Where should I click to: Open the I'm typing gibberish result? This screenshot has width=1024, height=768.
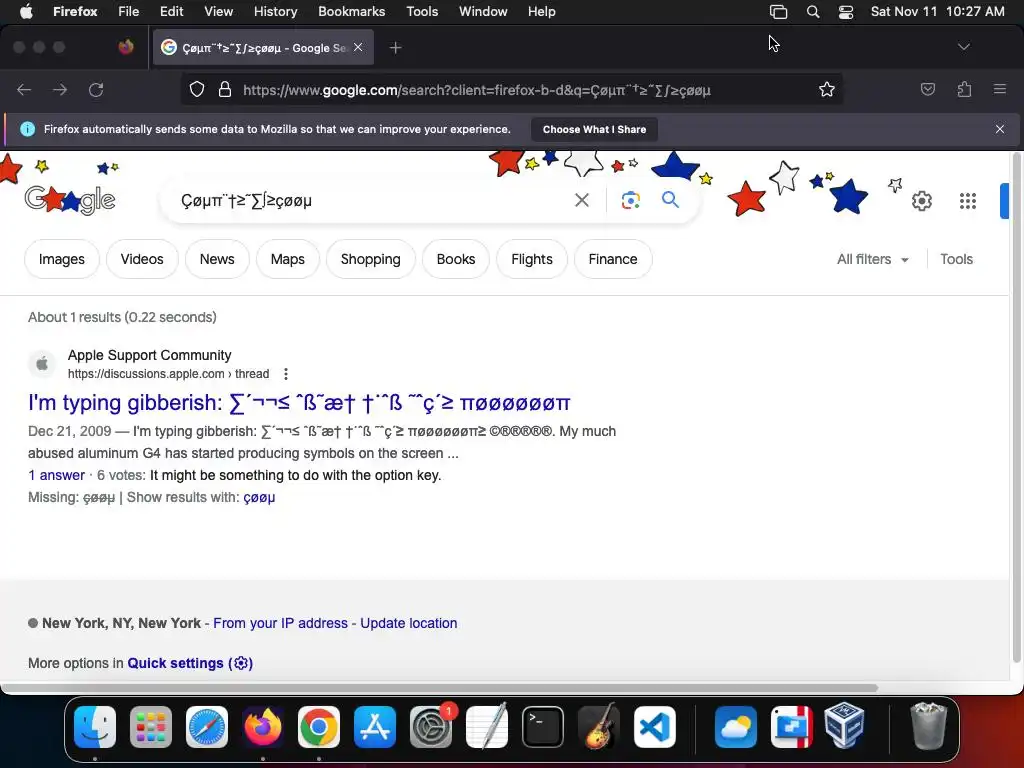pos(299,403)
